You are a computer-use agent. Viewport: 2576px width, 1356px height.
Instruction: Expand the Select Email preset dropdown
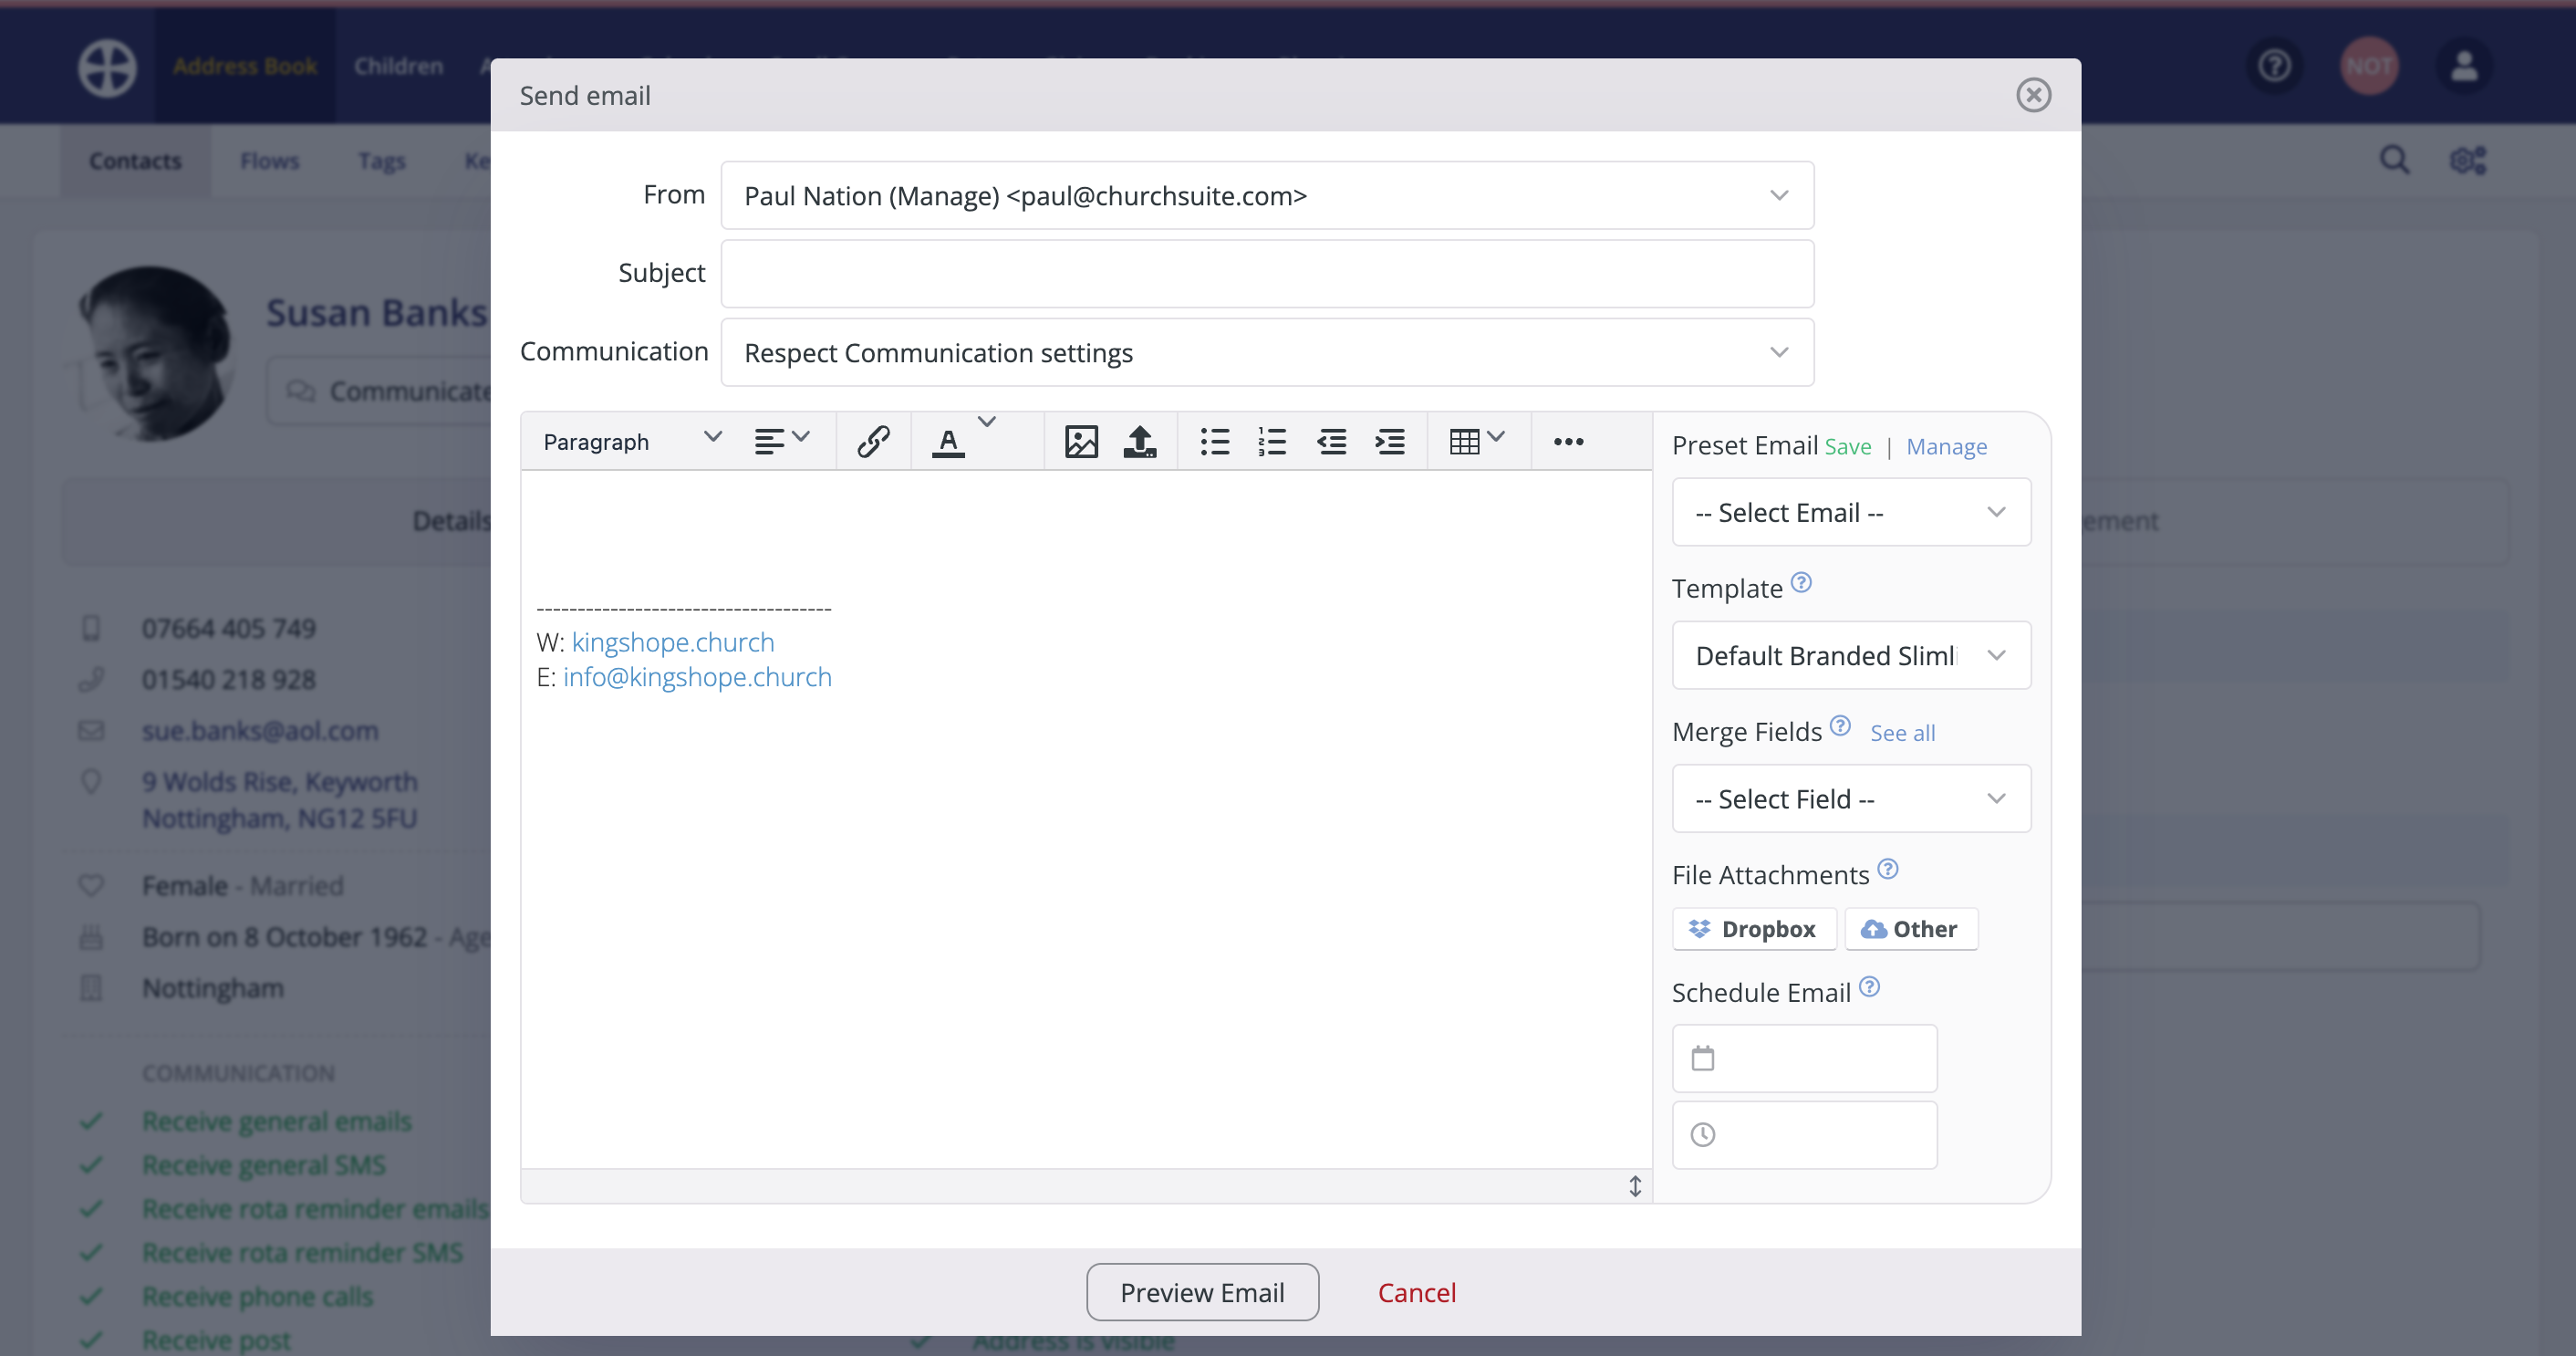(x=1850, y=511)
